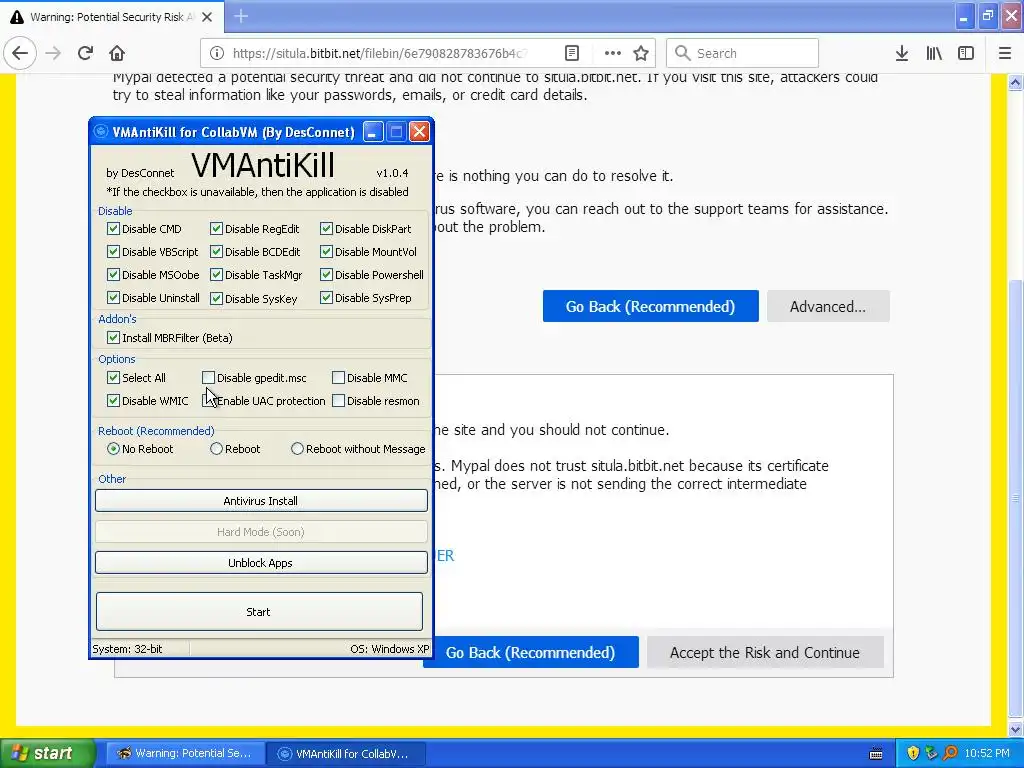Check the Disable MMC option
This screenshot has height=768, width=1024.
coord(338,377)
